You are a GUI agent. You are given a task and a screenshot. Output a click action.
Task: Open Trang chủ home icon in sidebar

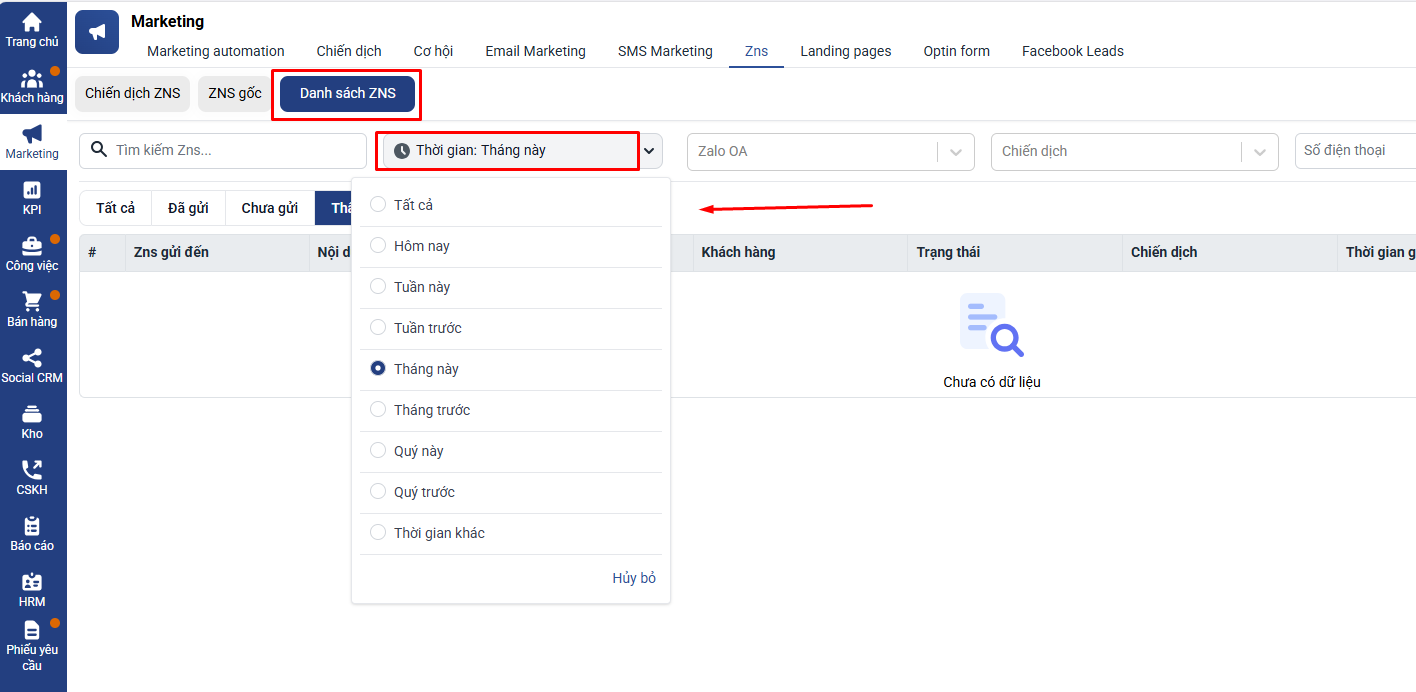(x=32, y=22)
